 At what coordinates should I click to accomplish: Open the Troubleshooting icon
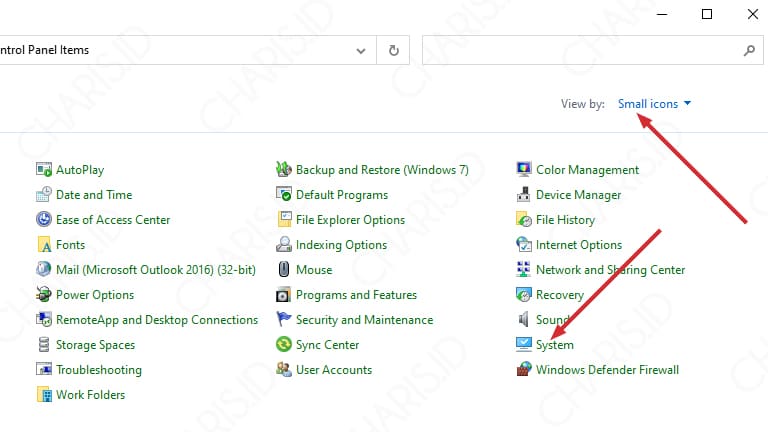[x=44, y=370]
